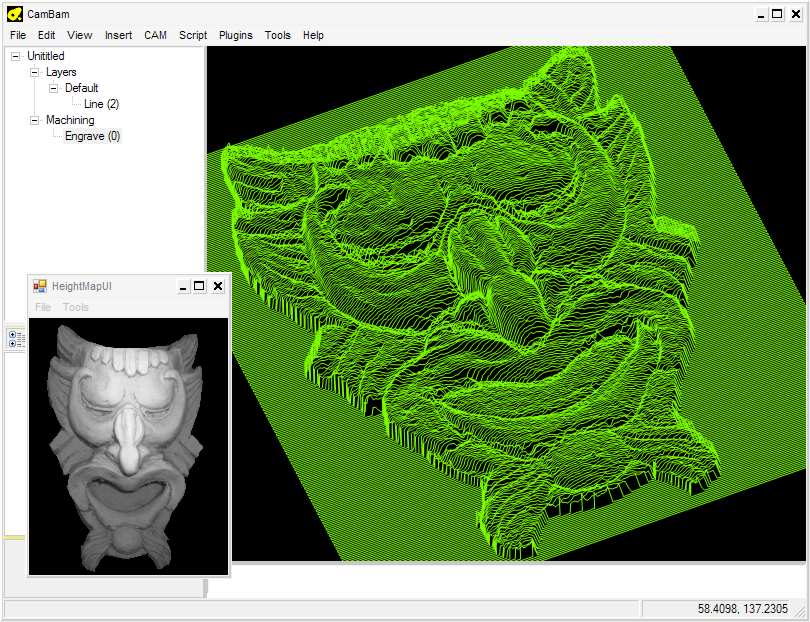The height and width of the screenshot is (622, 810).
Task: Click the HeightMapUI window icon
Action: coord(40,286)
